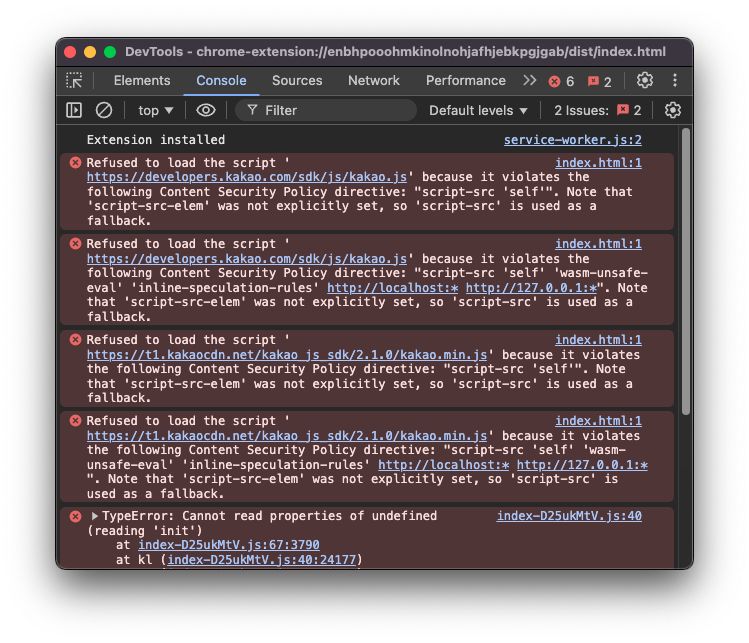Click the green maximize window button
This screenshot has width=749, height=643.
click(x=110, y=52)
